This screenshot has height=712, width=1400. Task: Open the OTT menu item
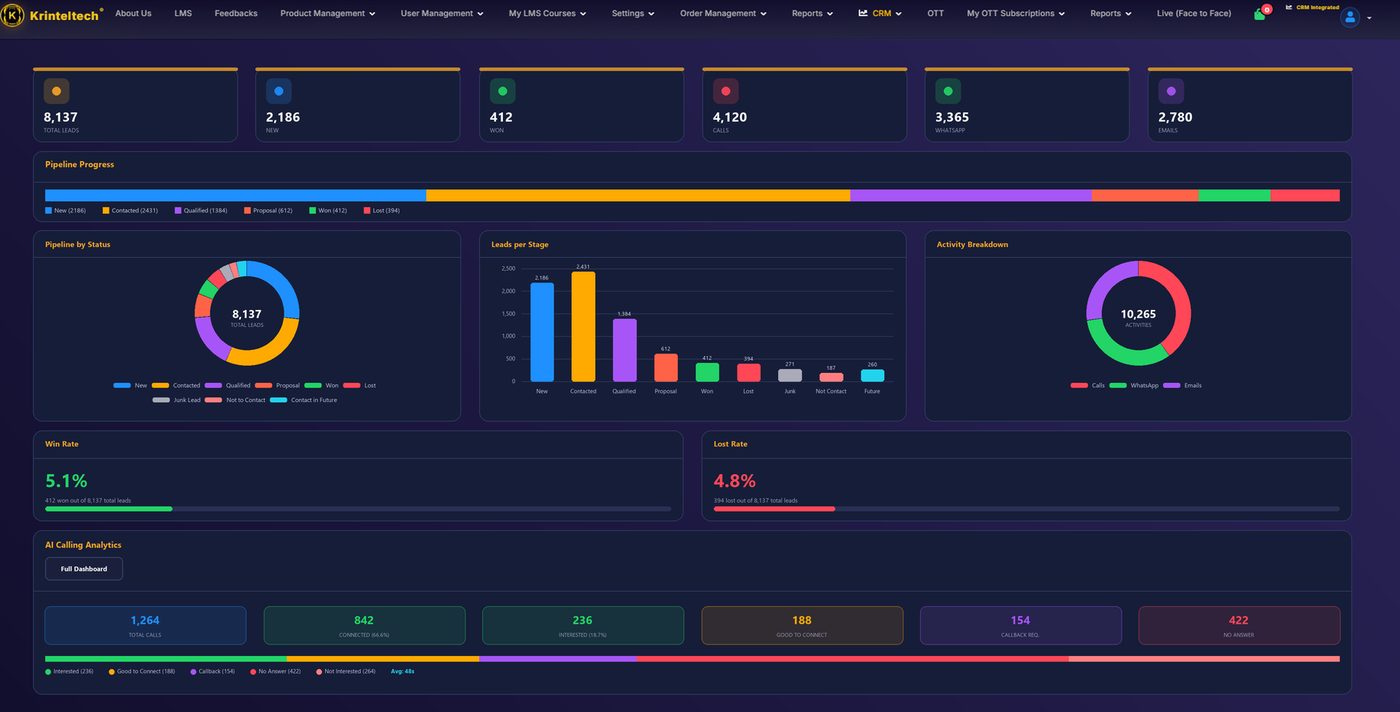(x=935, y=14)
